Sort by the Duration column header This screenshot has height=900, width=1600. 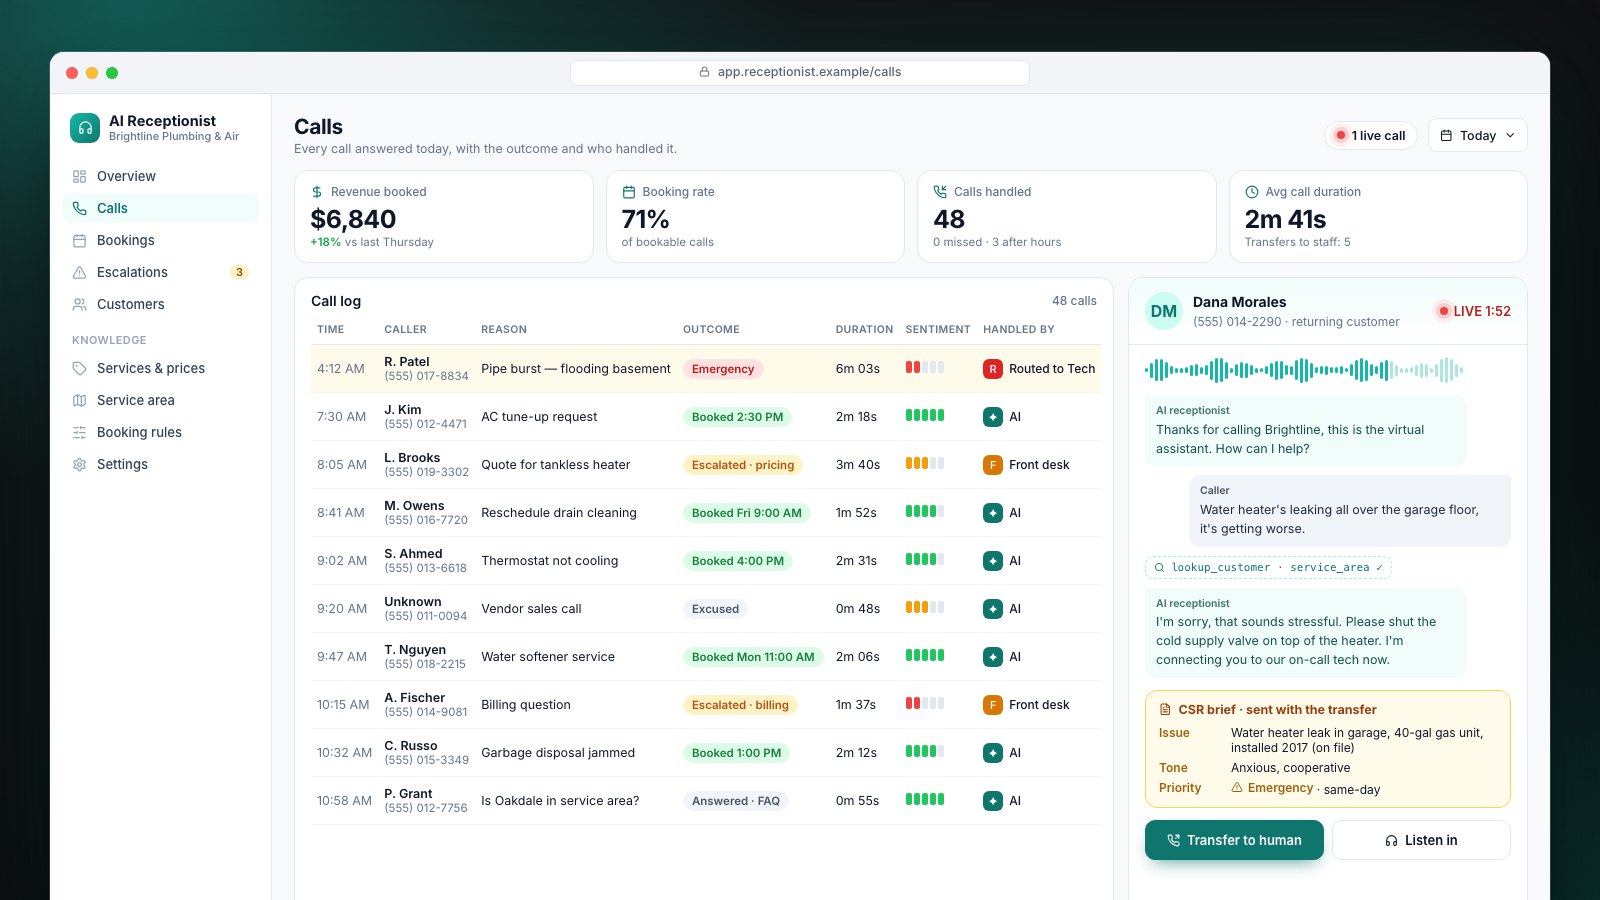tap(864, 329)
